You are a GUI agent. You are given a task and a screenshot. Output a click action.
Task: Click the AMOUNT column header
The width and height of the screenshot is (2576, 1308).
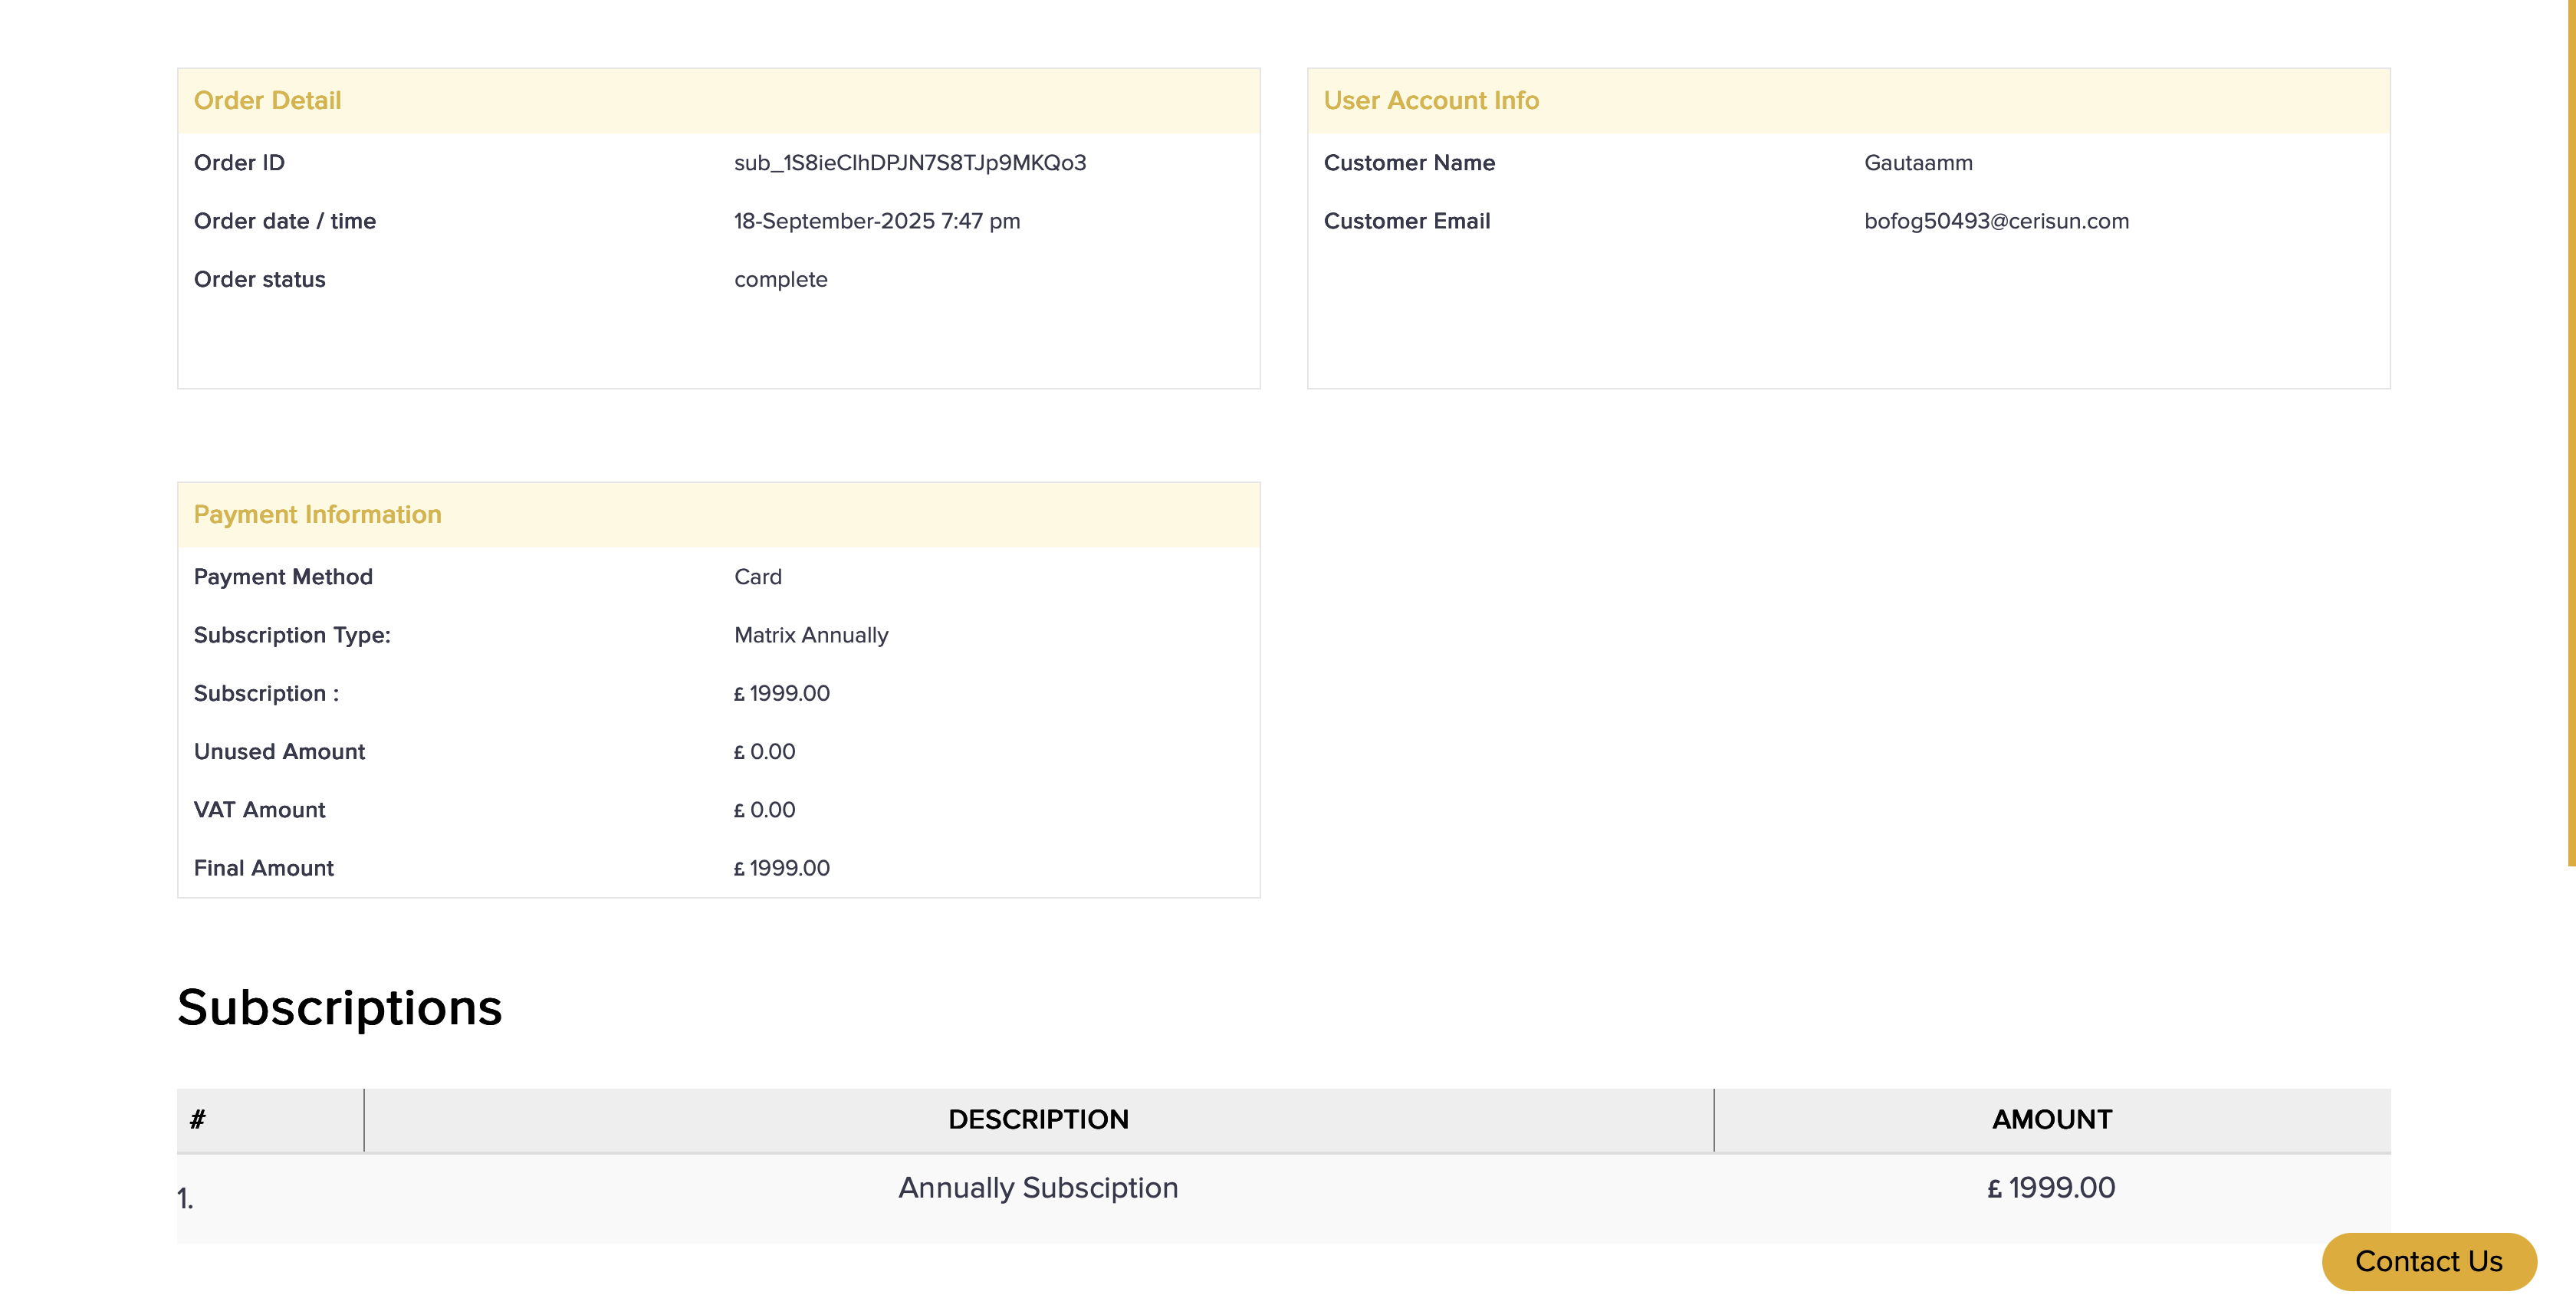2051,1119
